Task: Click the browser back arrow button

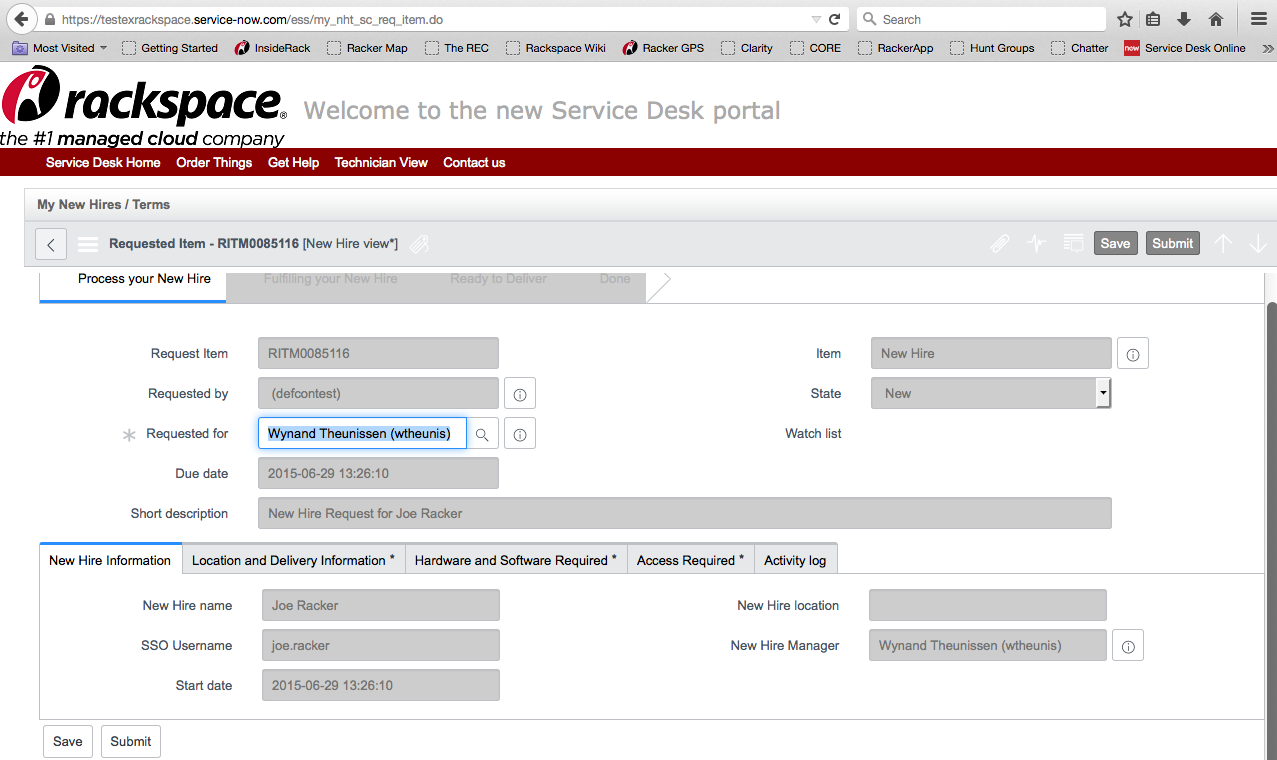Action: tap(21, 19)
